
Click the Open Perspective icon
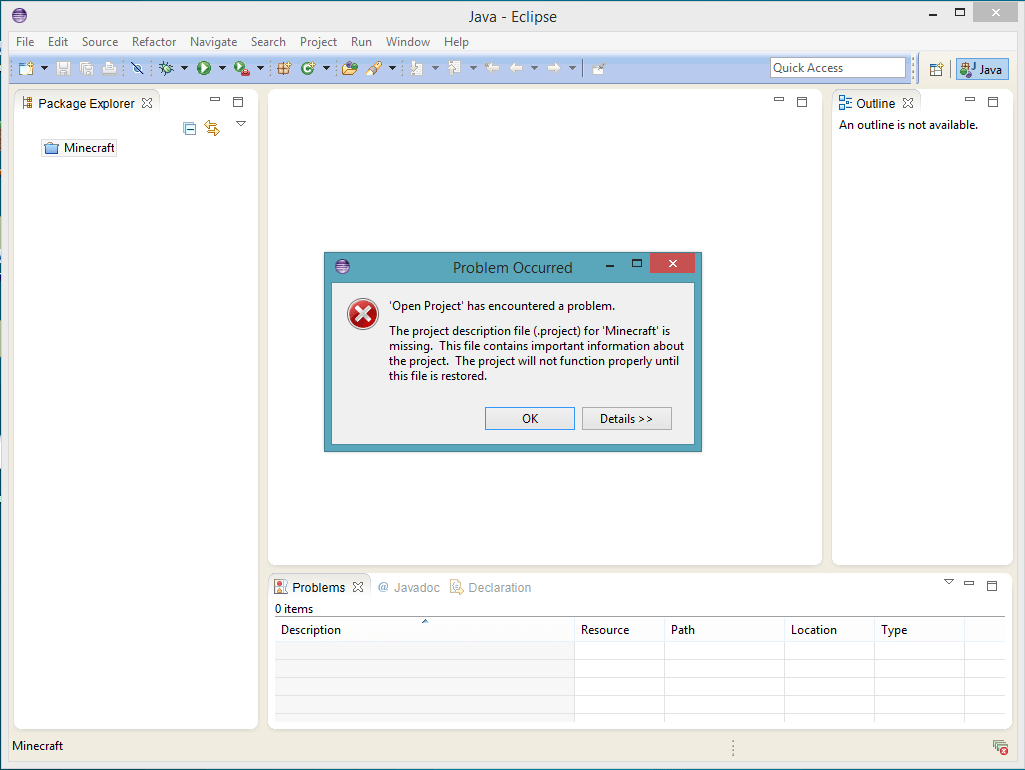pyautogui.click(x=936, y=69)
